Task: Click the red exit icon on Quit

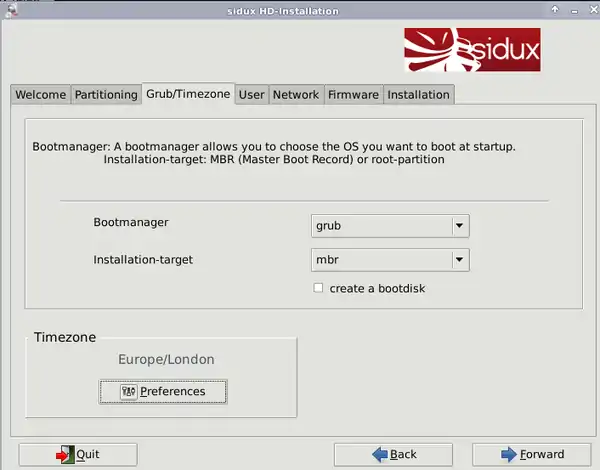Action: 65,454
